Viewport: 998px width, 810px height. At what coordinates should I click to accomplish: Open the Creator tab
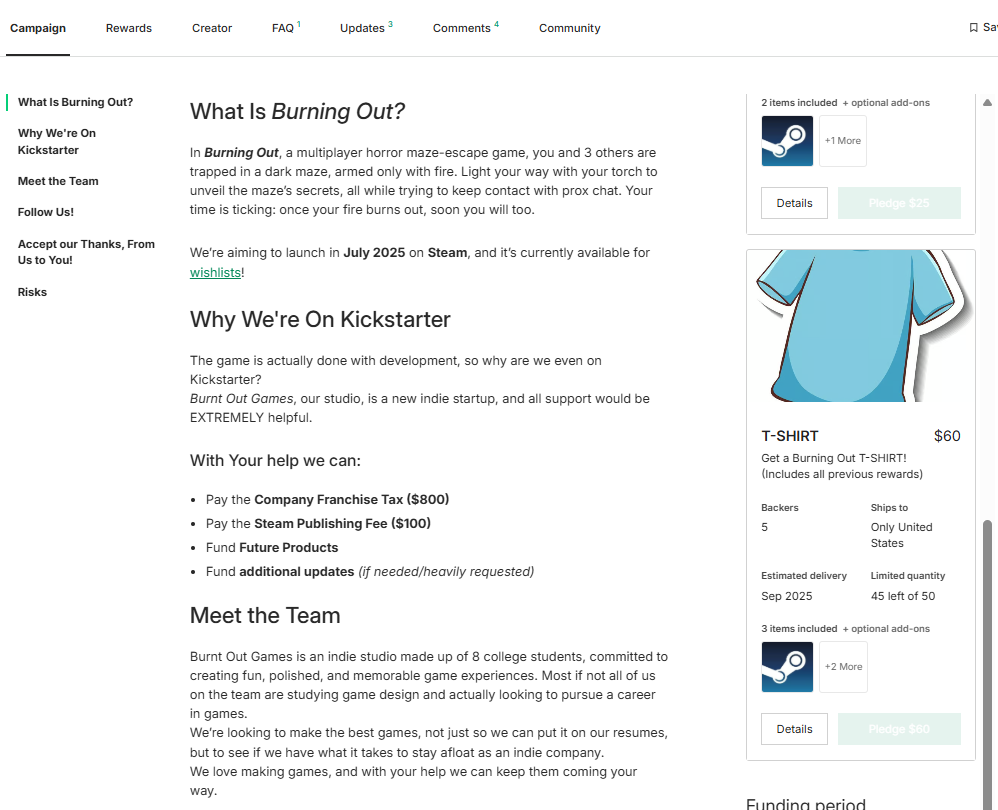pos(212,28)
